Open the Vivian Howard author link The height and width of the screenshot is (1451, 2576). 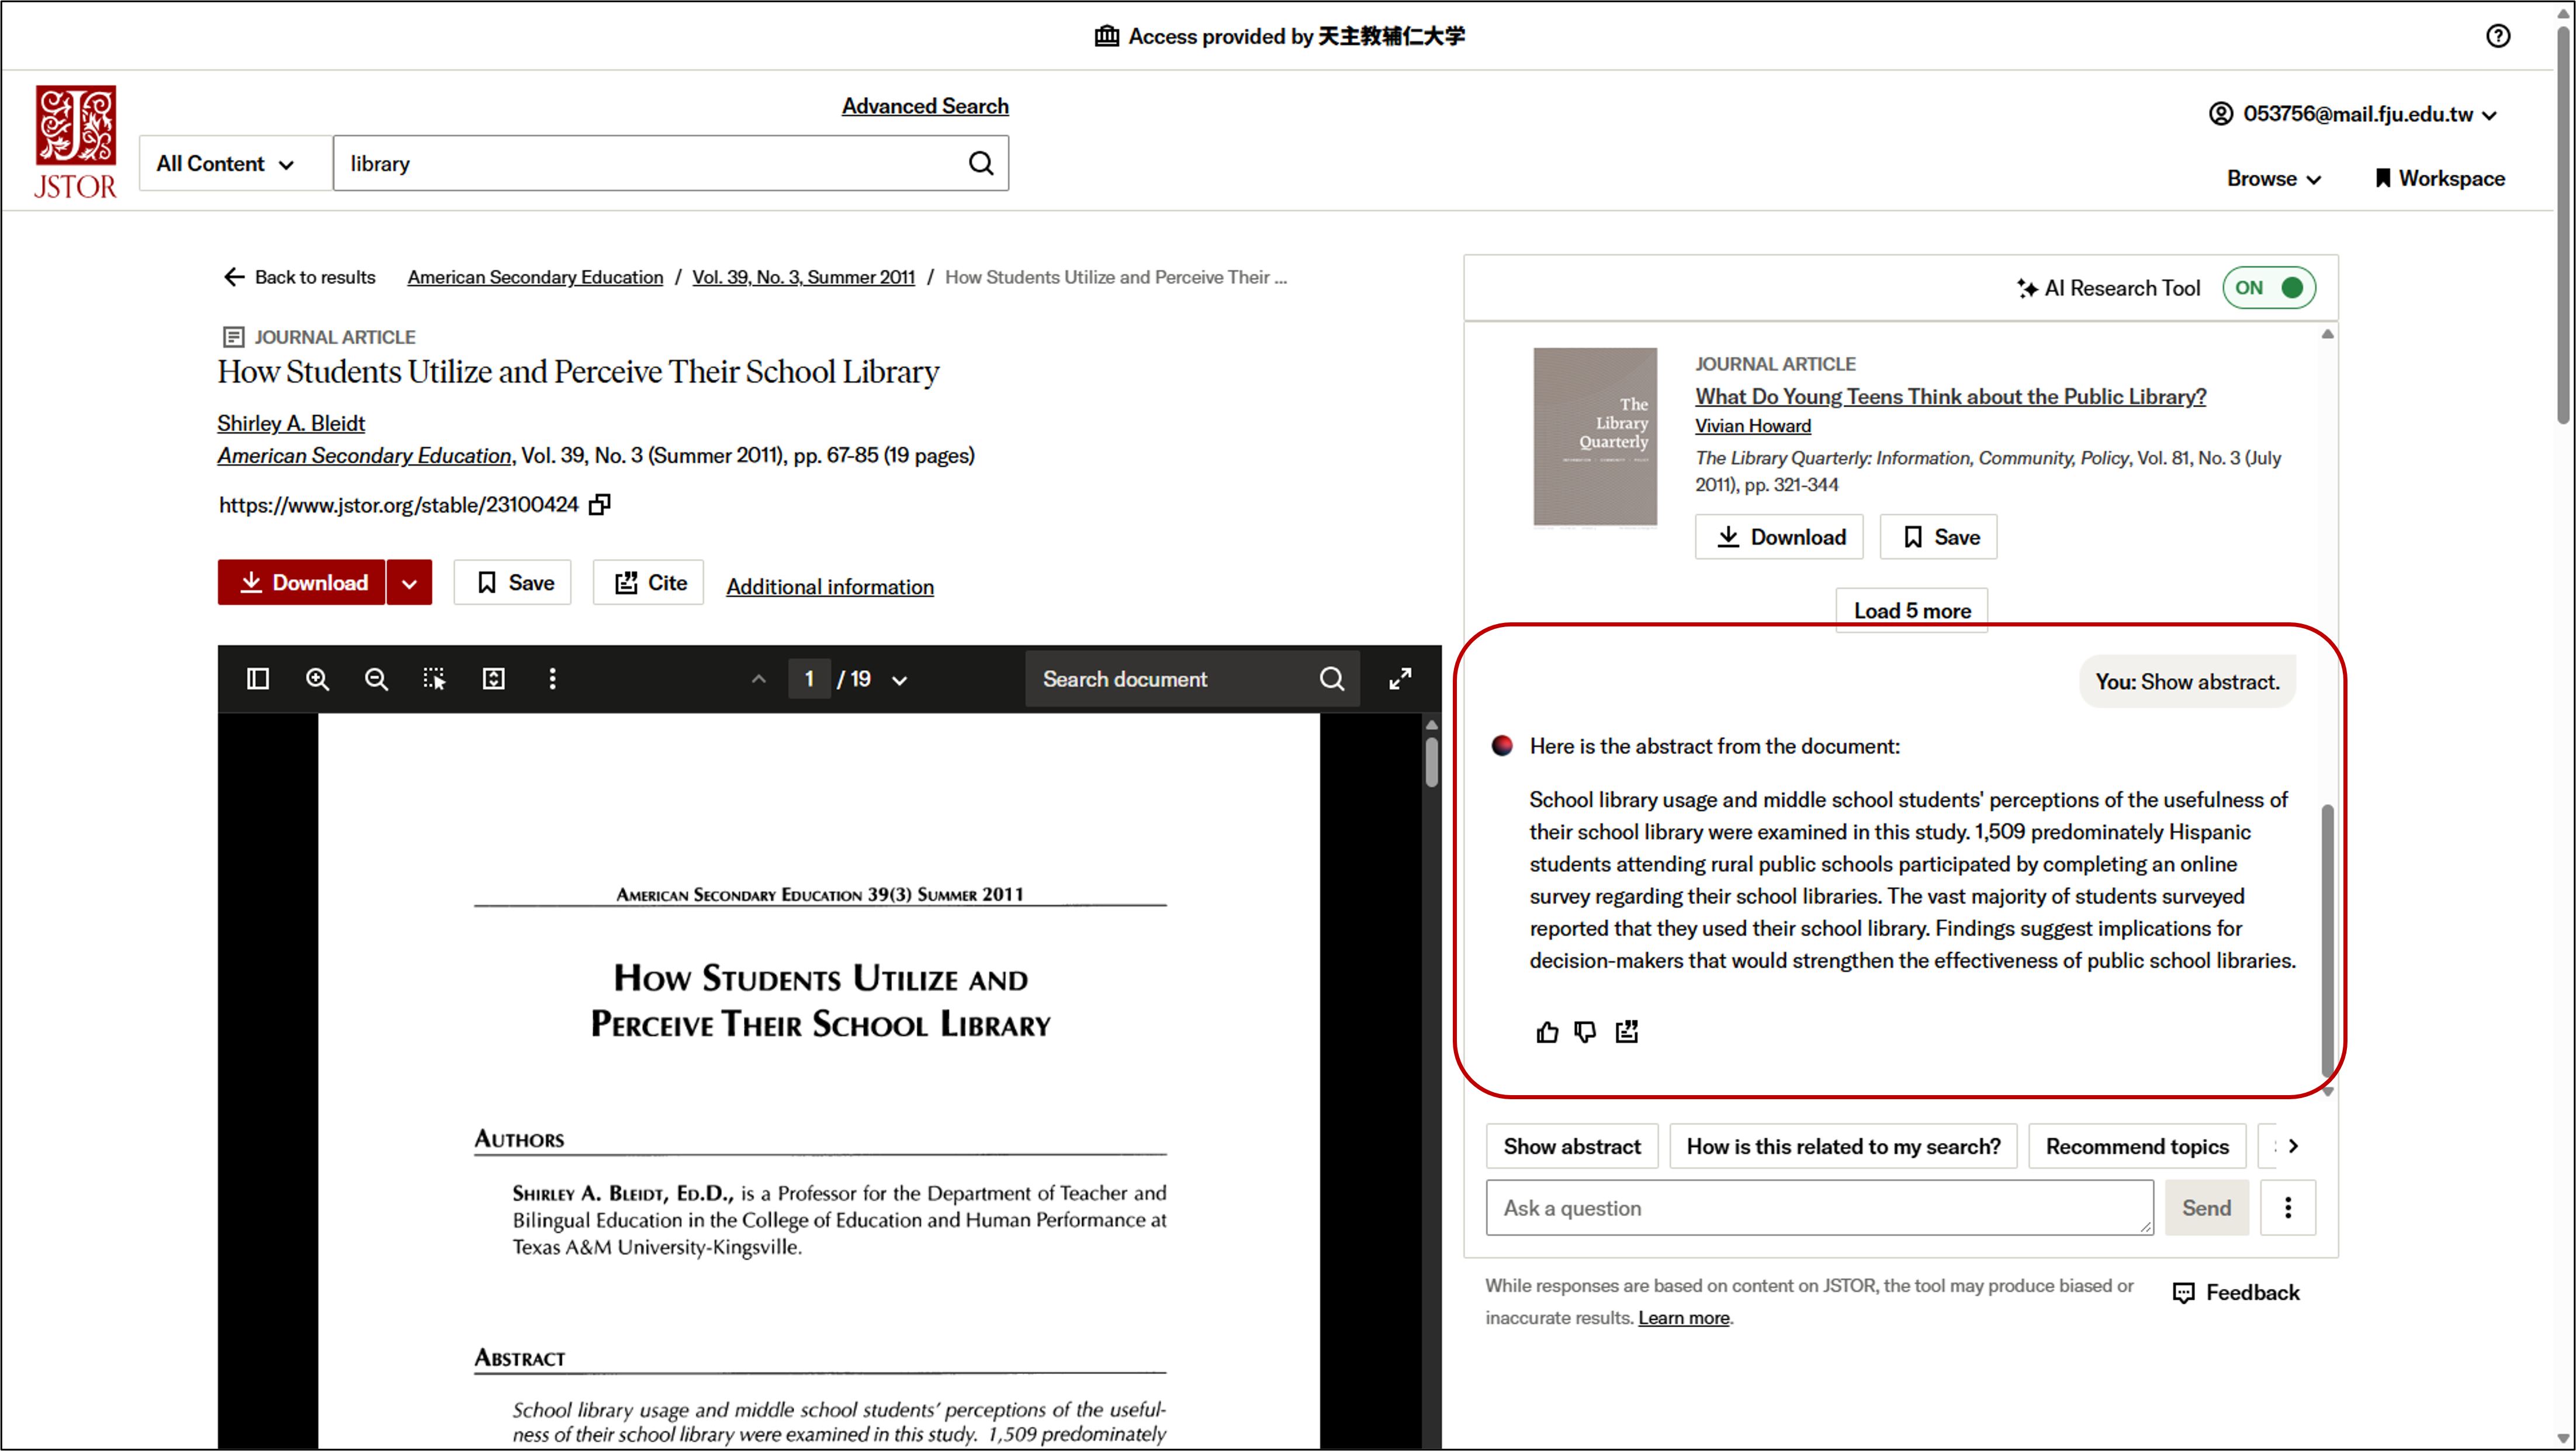[1752, 426]
